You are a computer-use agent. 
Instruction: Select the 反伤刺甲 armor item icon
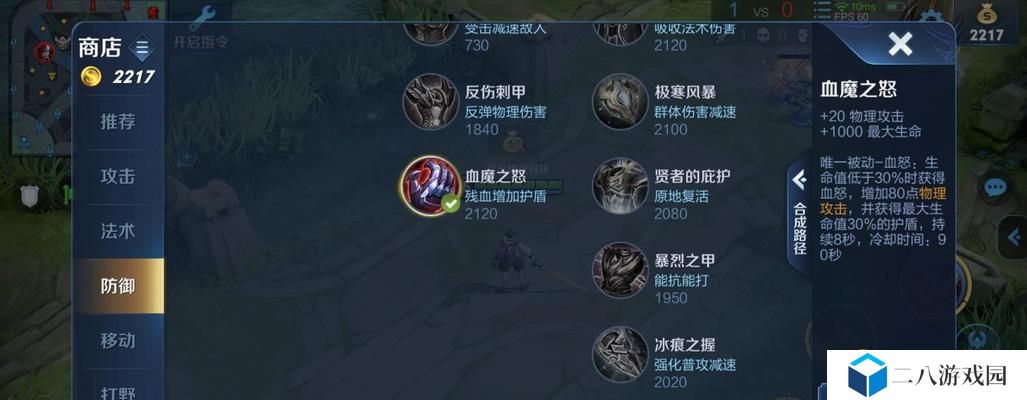click(x=430, y=101)
